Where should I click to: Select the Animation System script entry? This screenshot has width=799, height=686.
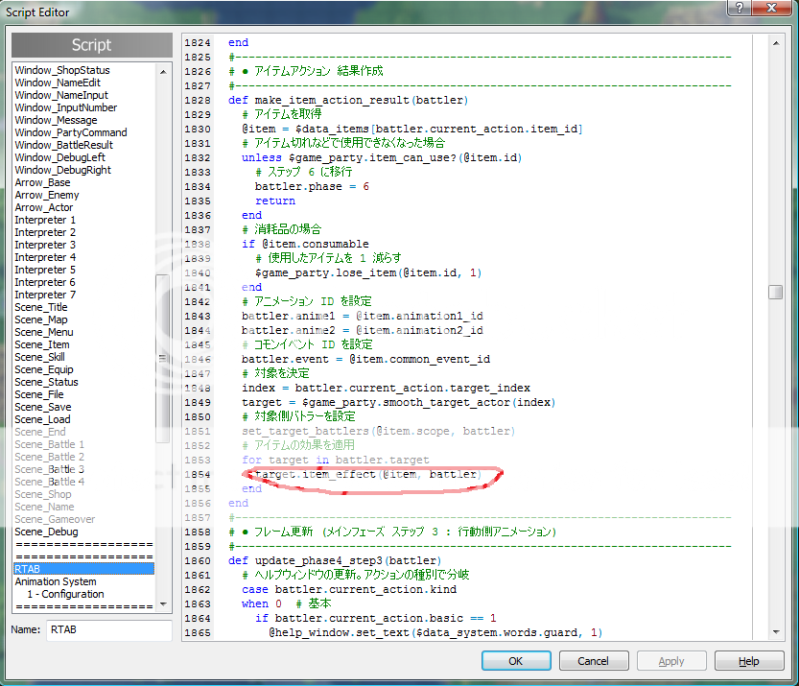pyautogui.click(x=55, y=581)
